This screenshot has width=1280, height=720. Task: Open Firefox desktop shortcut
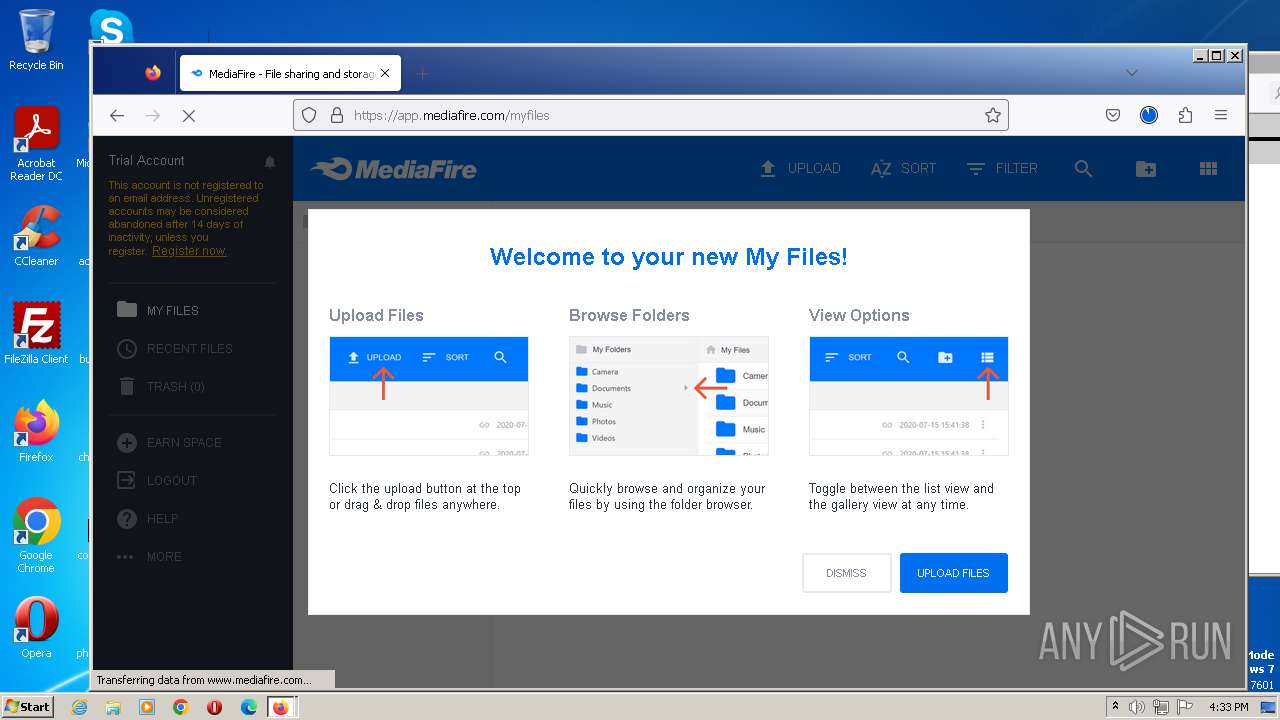tap(36, 431)
